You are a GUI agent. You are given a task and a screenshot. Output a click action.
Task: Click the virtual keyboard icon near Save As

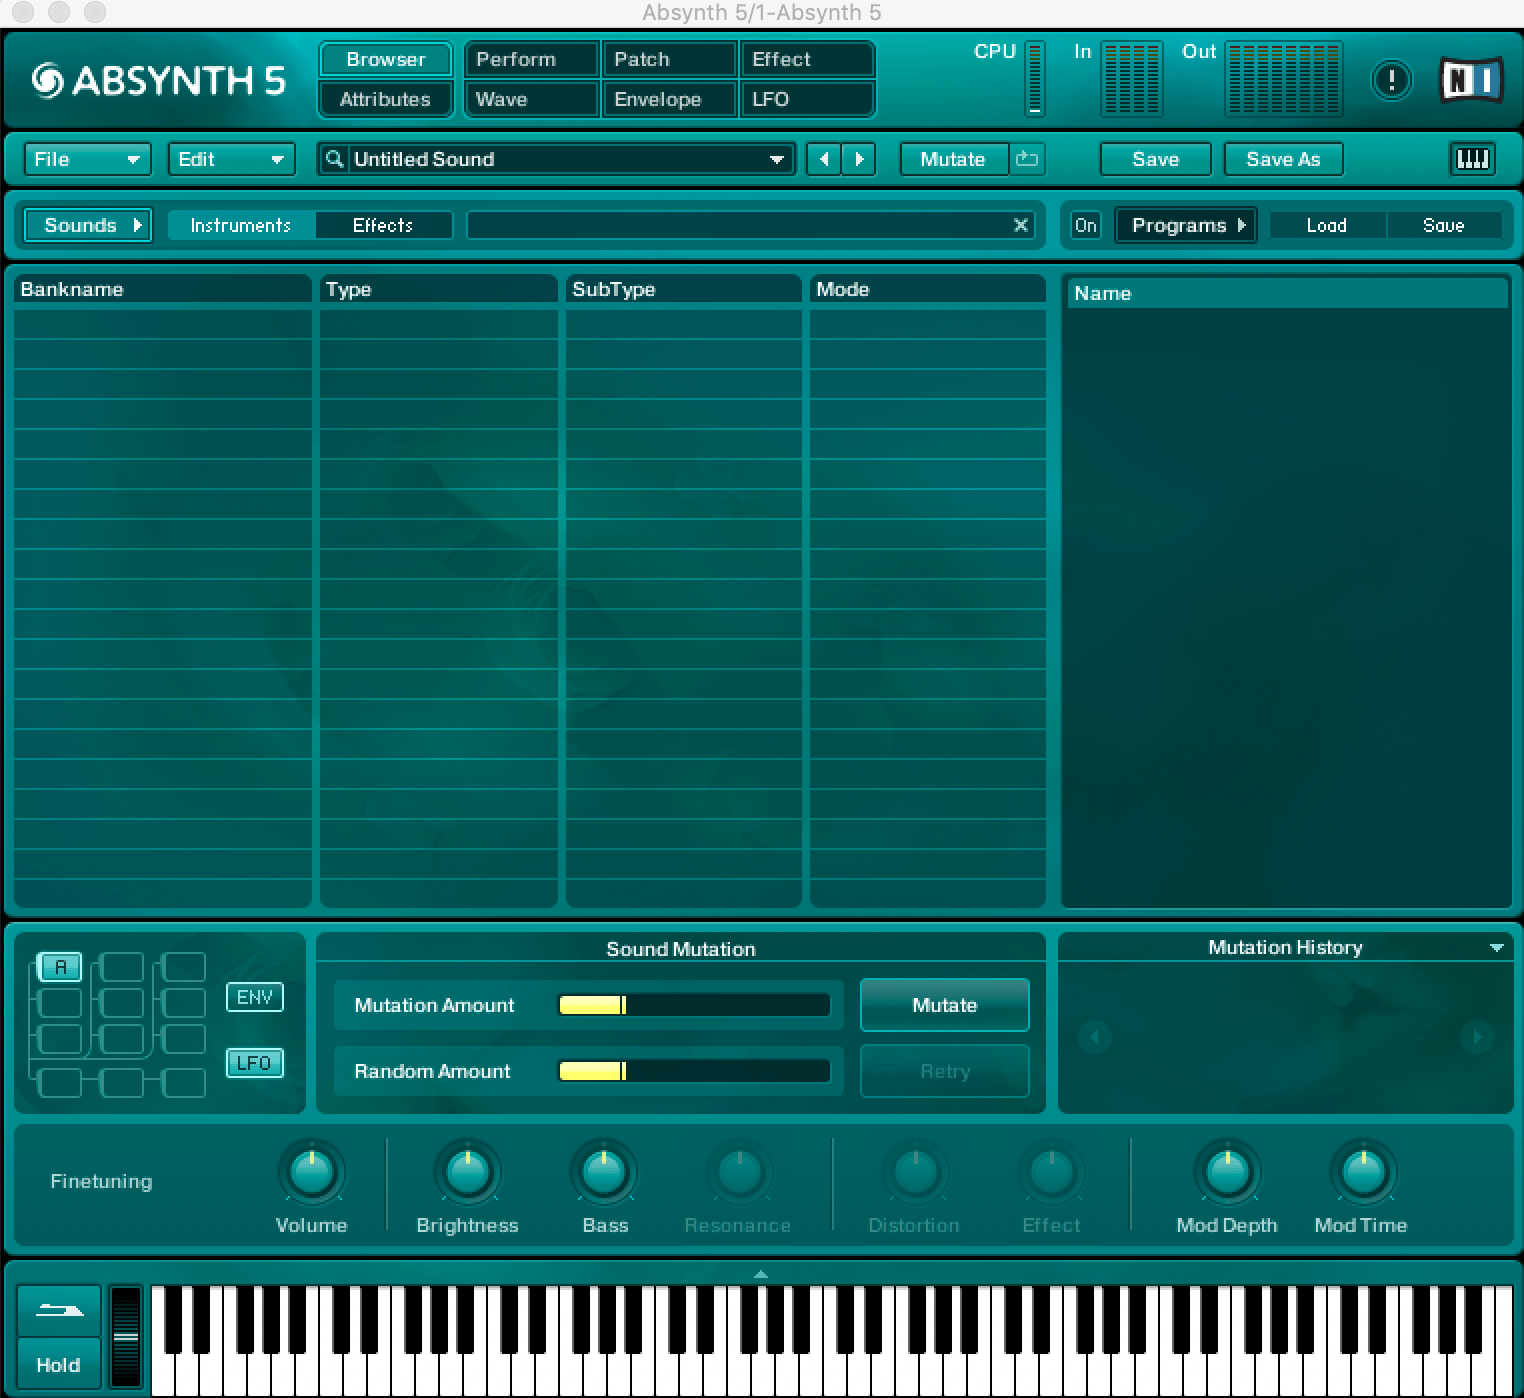click(1471, 159)
